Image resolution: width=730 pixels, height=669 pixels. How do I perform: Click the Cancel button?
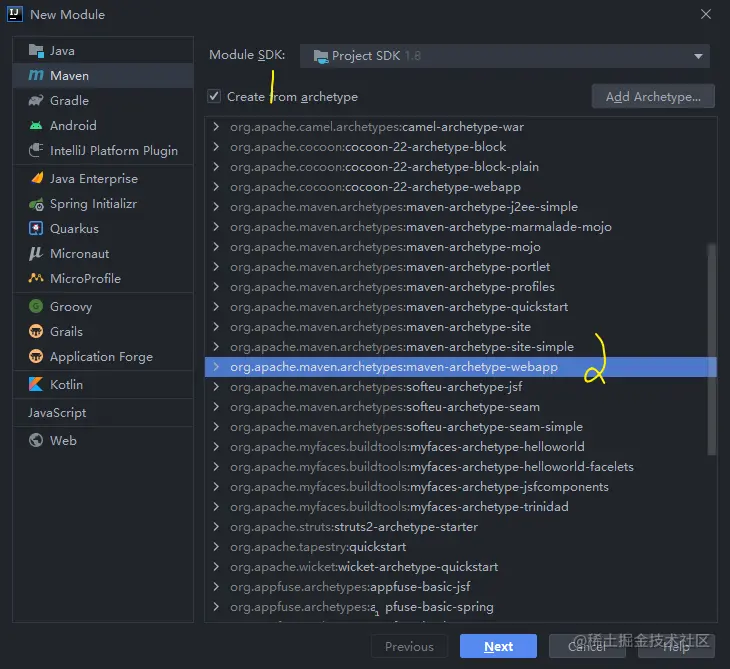[587, 646]
